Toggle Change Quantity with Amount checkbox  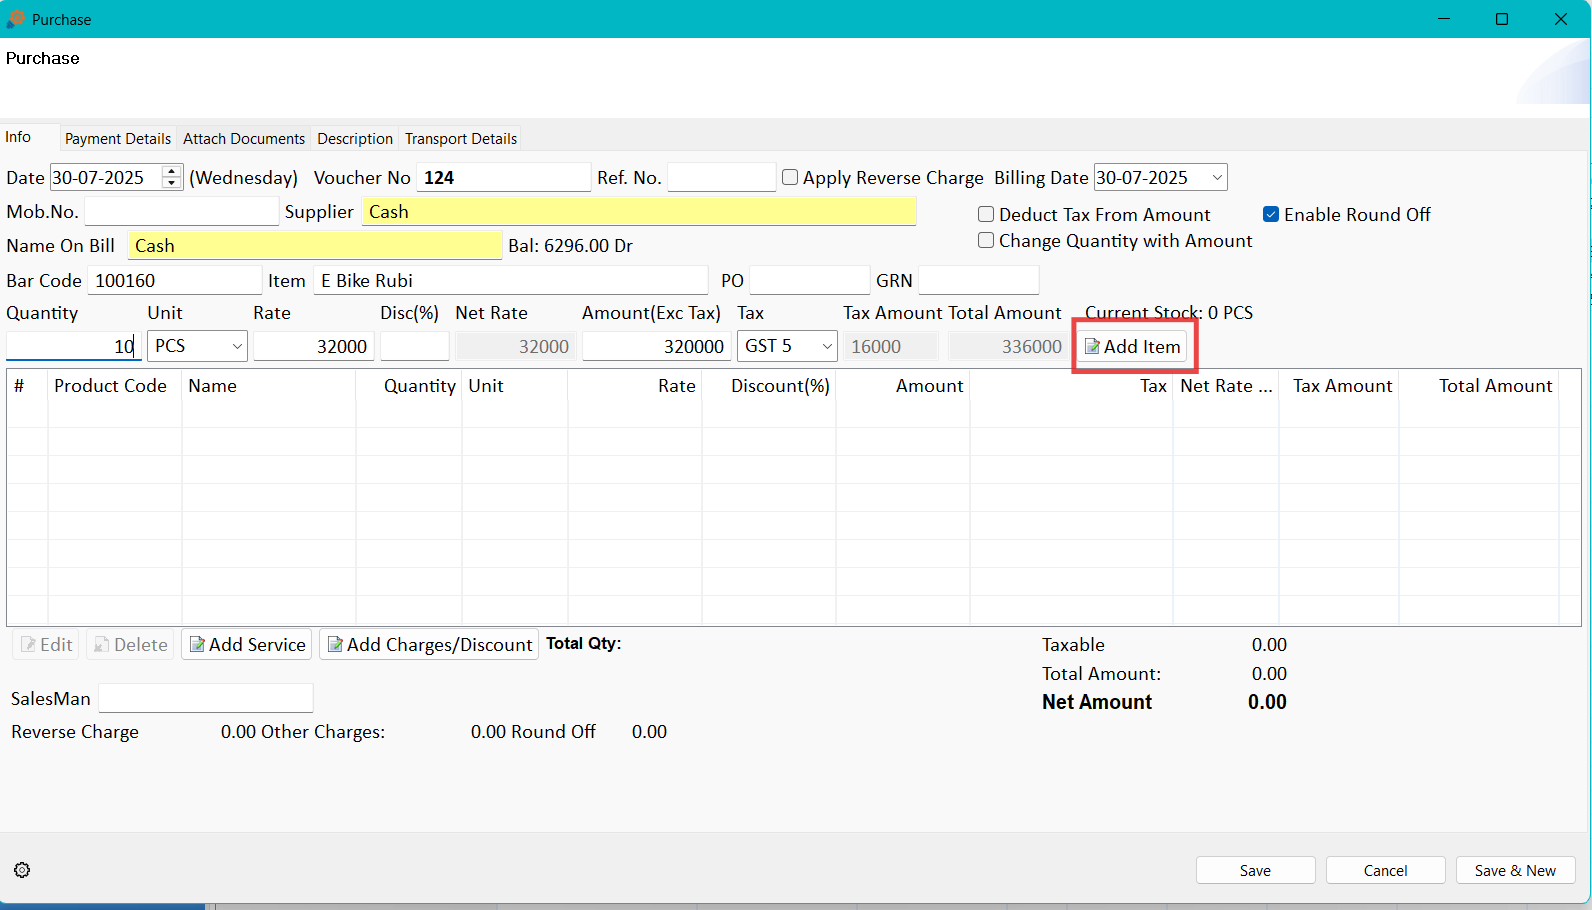point(986,240)
